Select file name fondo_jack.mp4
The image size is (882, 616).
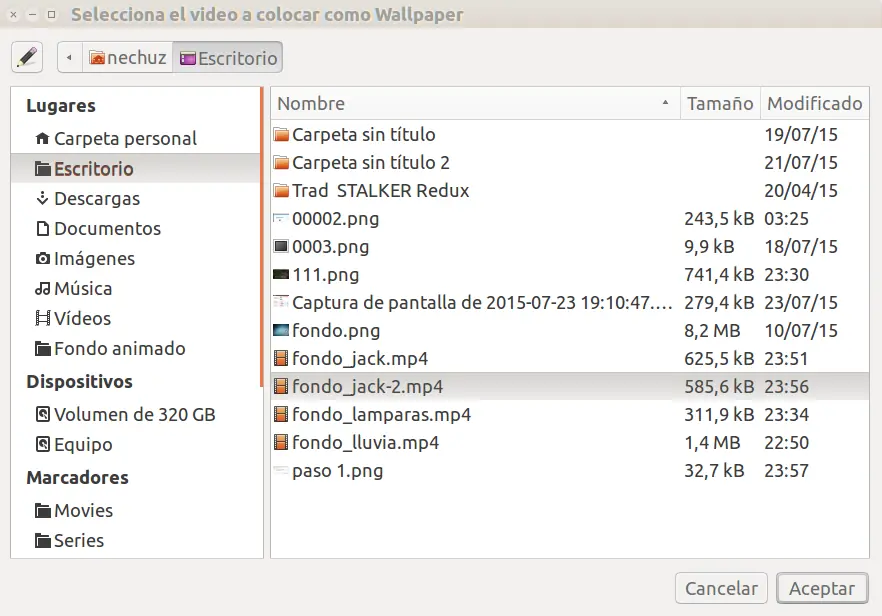360,358
